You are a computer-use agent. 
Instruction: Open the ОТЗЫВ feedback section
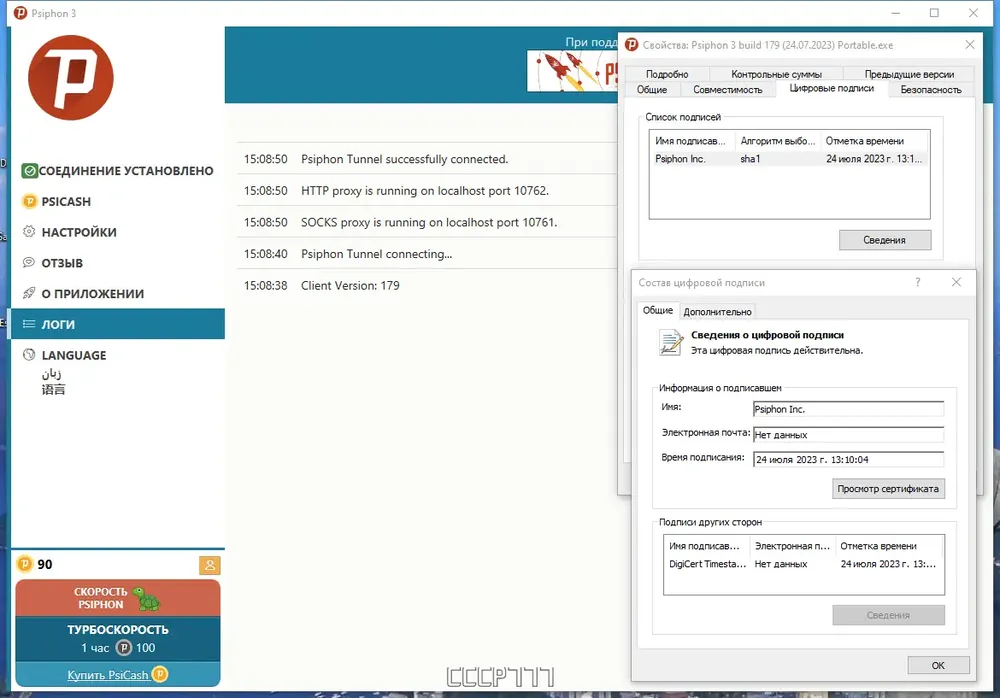pyautogui.click(x=118, y=263)
